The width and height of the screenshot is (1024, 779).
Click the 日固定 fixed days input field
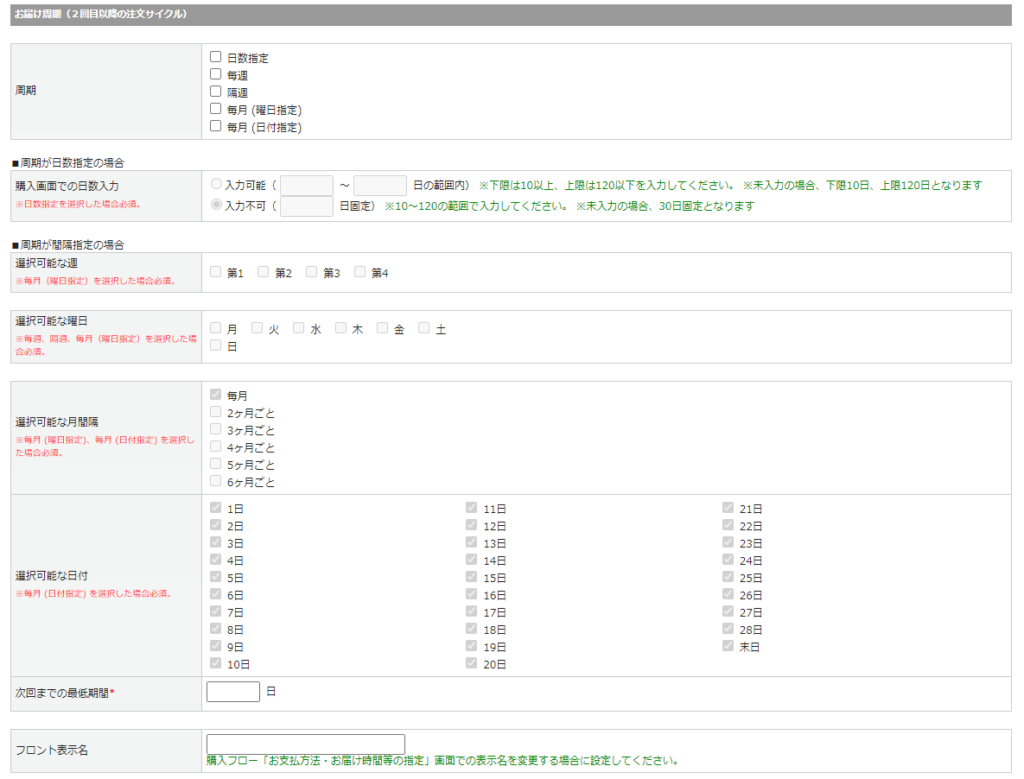(306, 206)
